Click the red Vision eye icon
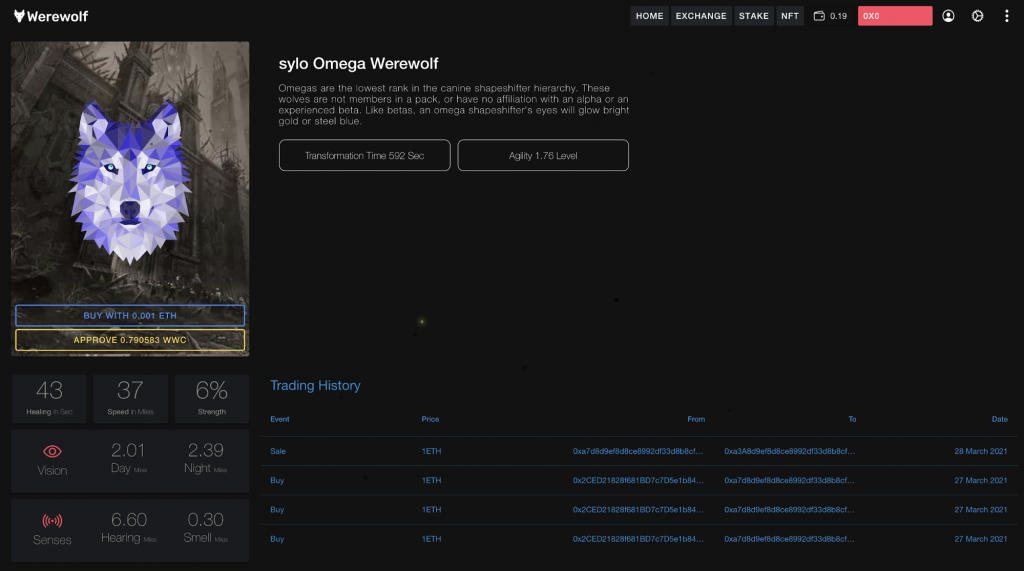 (52, 451)
